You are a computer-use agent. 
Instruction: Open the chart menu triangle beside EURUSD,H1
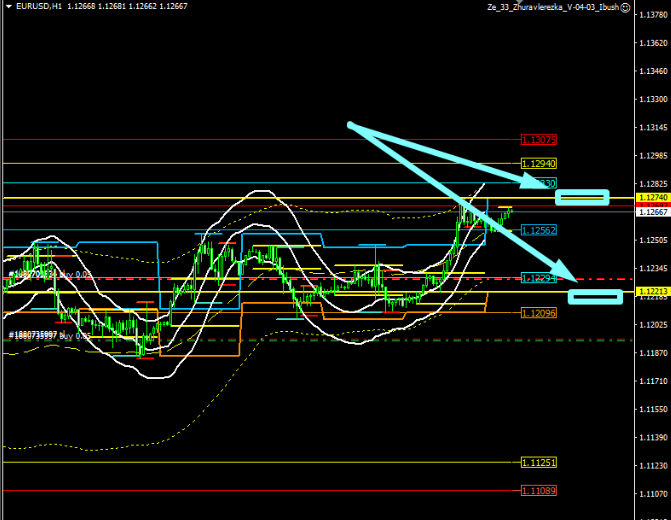(x=7, y=8)
